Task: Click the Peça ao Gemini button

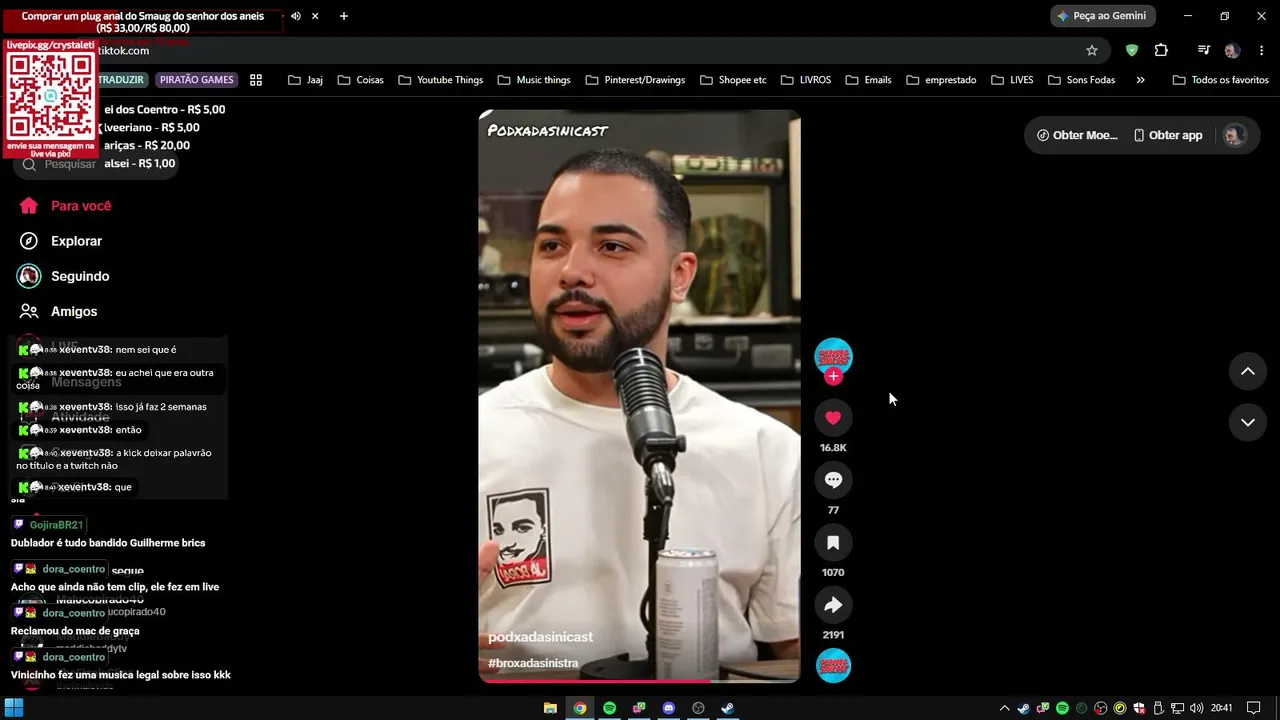Action: [1103, 16]
